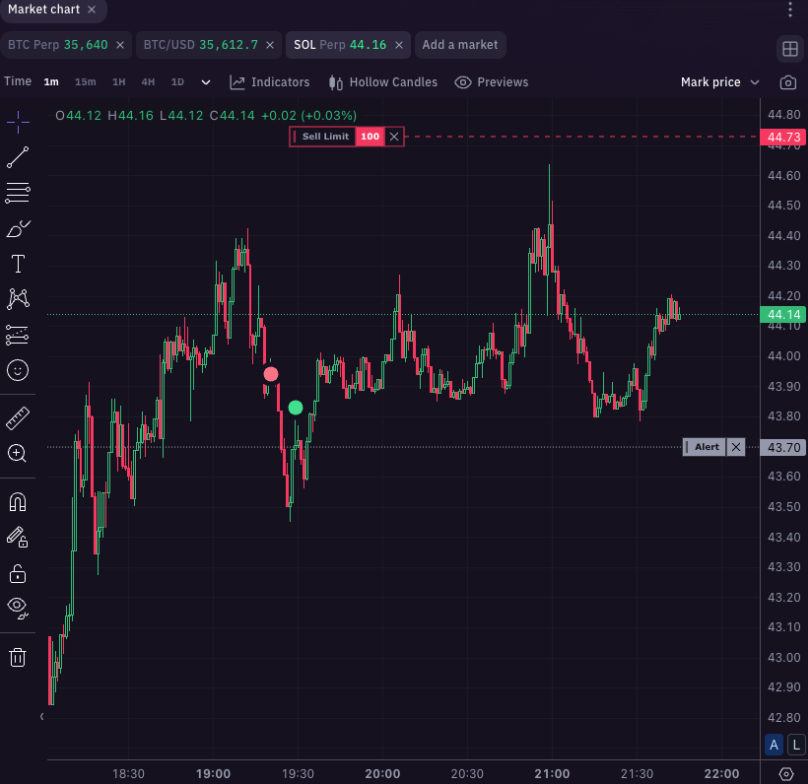
Task: Click the 44.14 current price tag
Action: pos(783,314)
